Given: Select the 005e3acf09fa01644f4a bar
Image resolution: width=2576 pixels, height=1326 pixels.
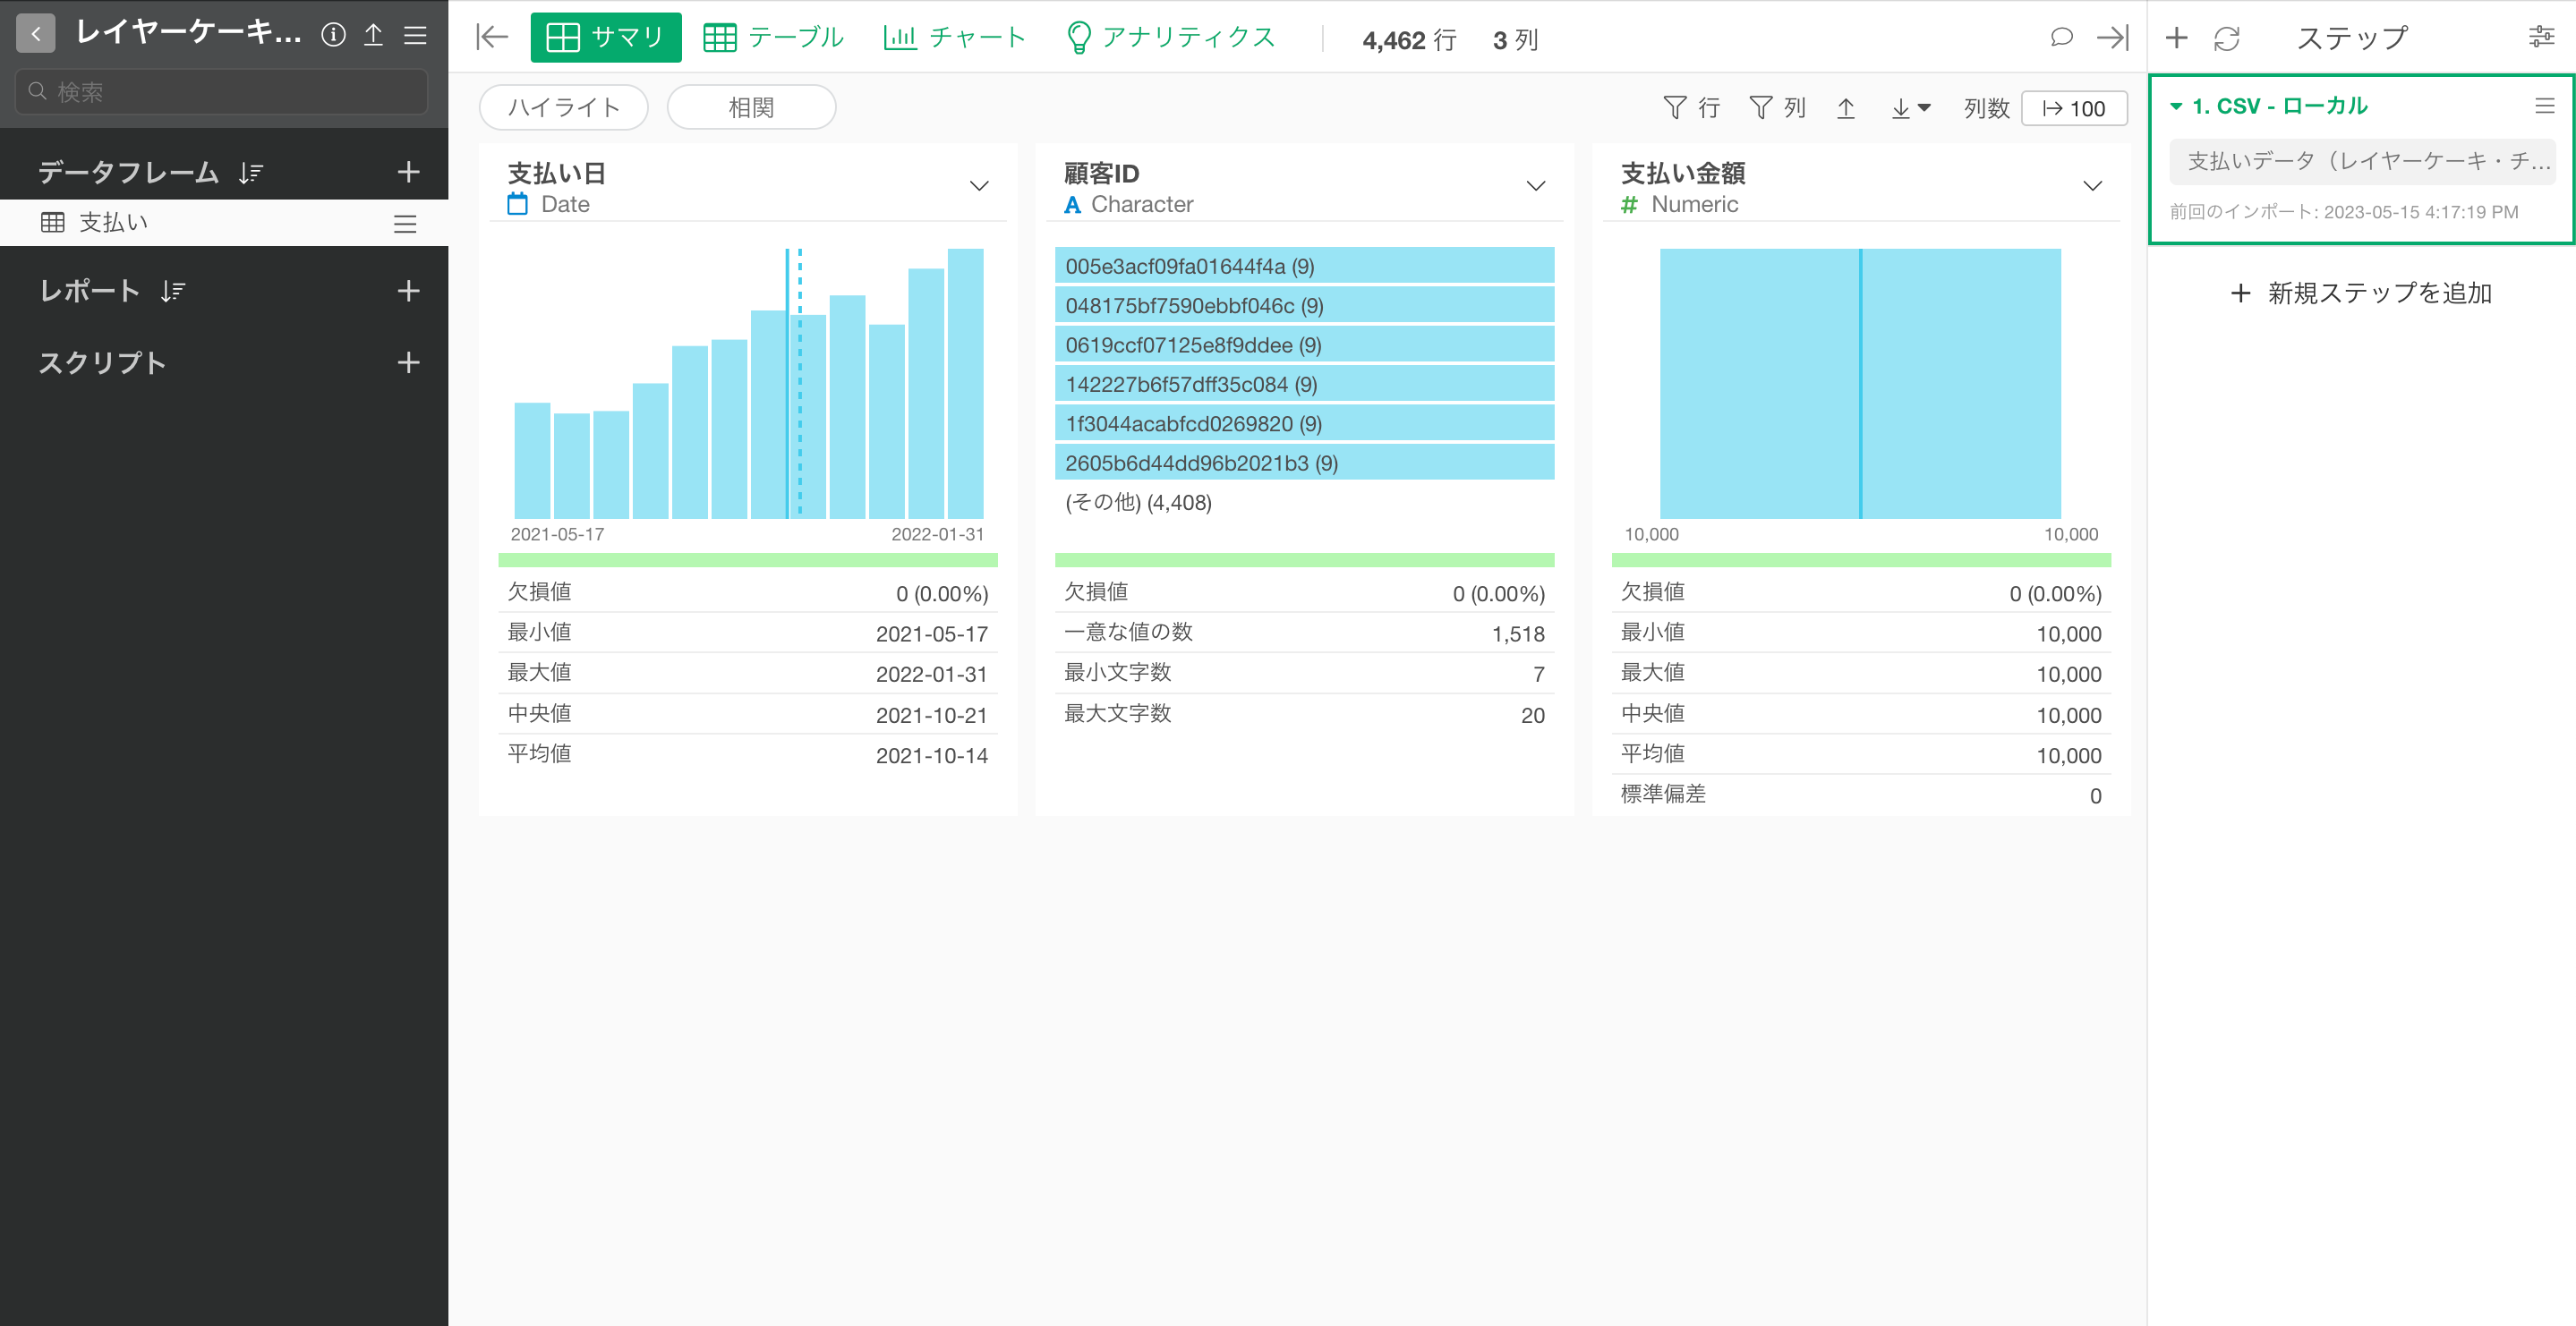Looking at the screenshot, I should pyautogui.click(x=1304, y=266).
